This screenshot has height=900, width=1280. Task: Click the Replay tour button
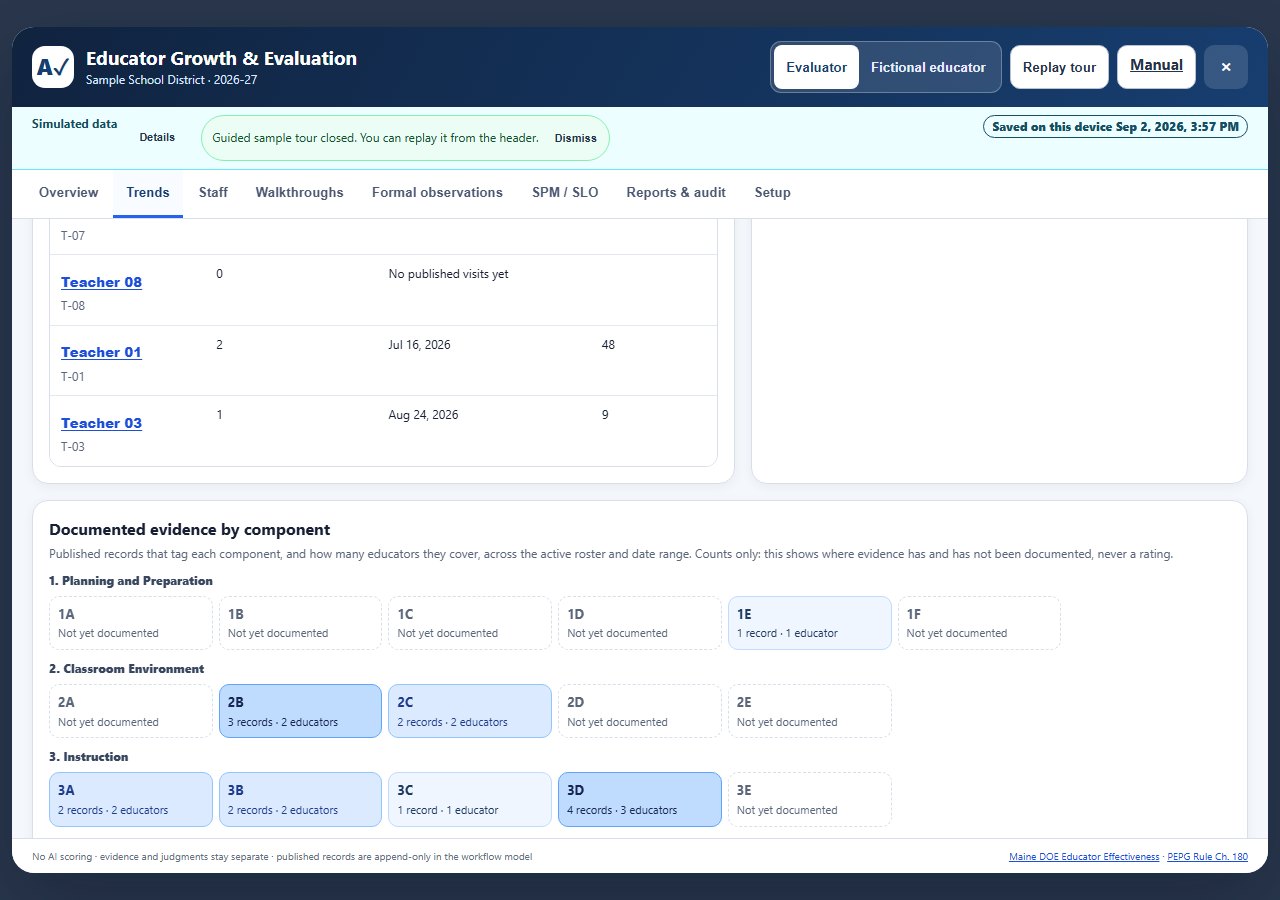pos(1059,67)
